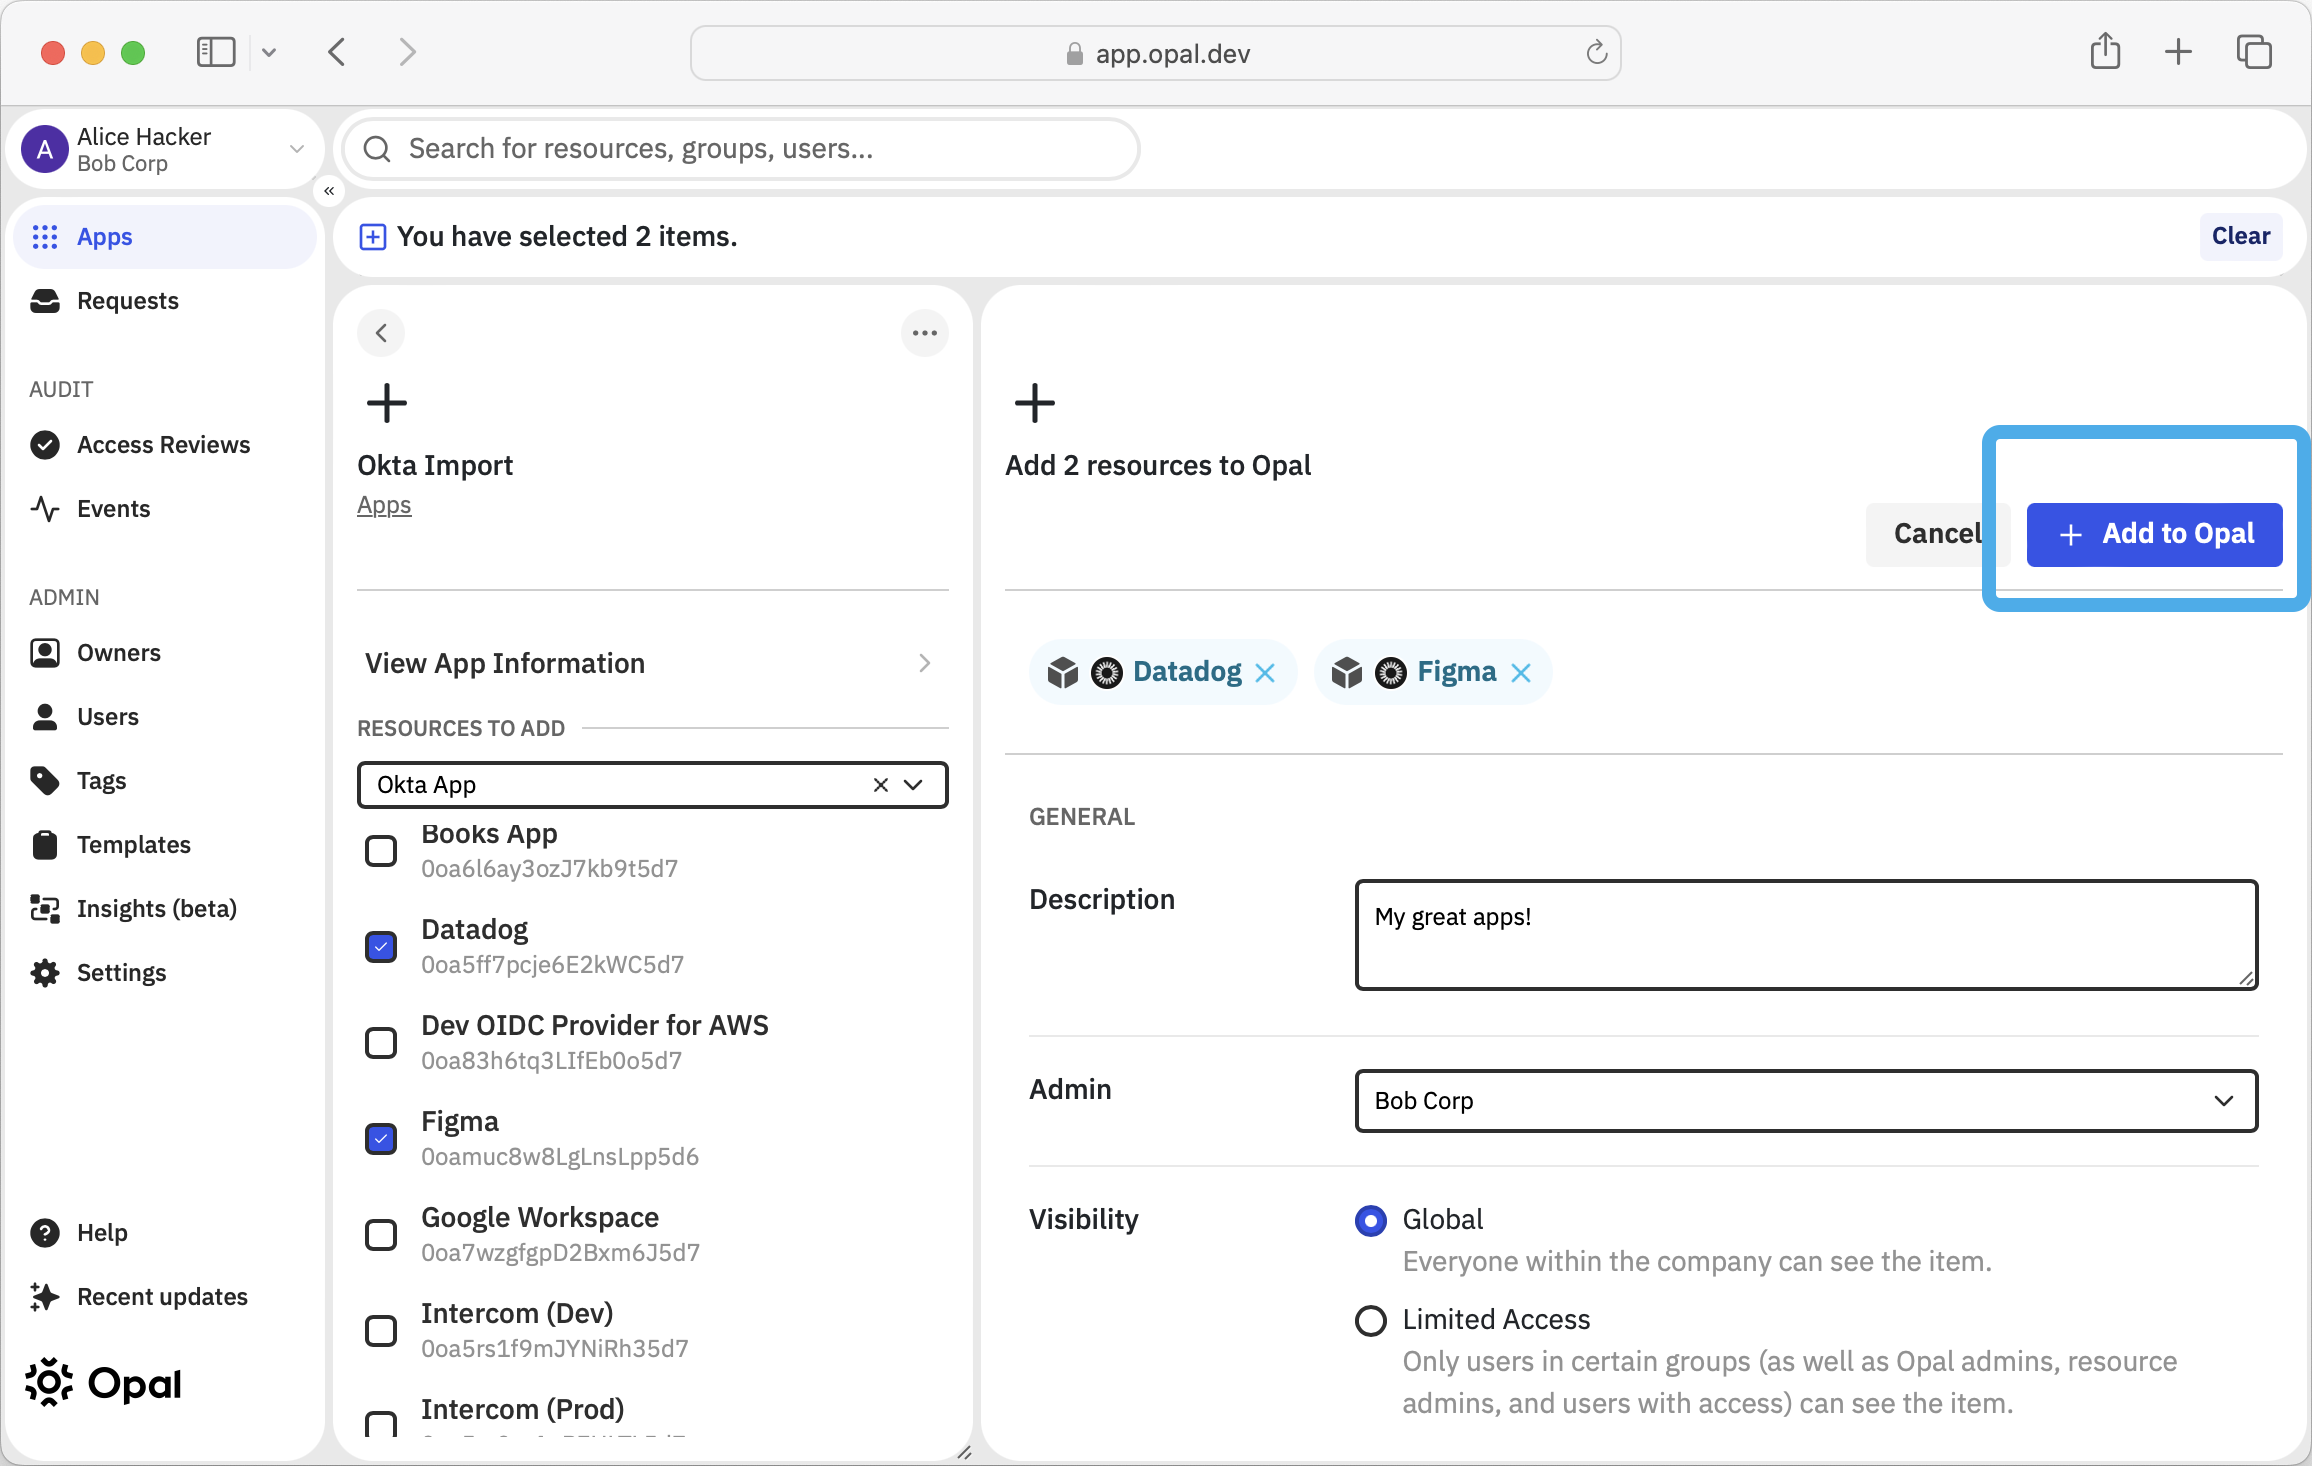Click the selection plus icon in banner
Image resolution: width=2312 pixels, height=1466 pixels.
tap(372, 237)
